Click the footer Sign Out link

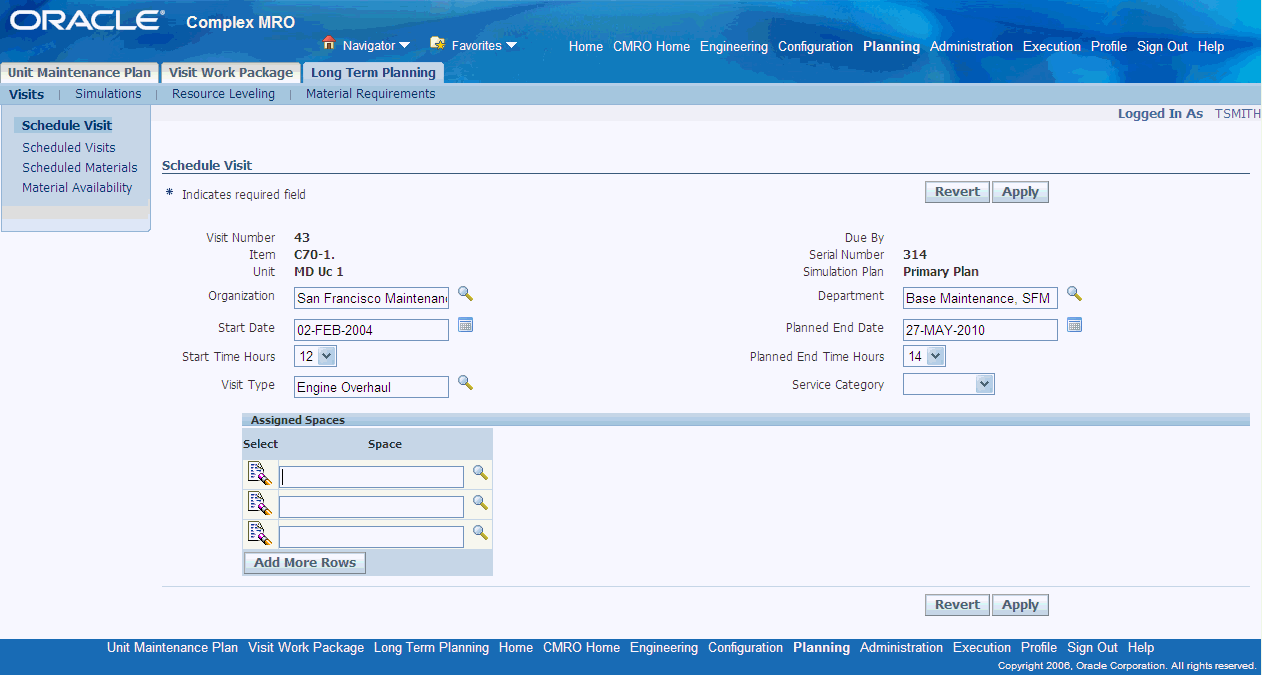pyautogui.click(x=1092, y=647)
